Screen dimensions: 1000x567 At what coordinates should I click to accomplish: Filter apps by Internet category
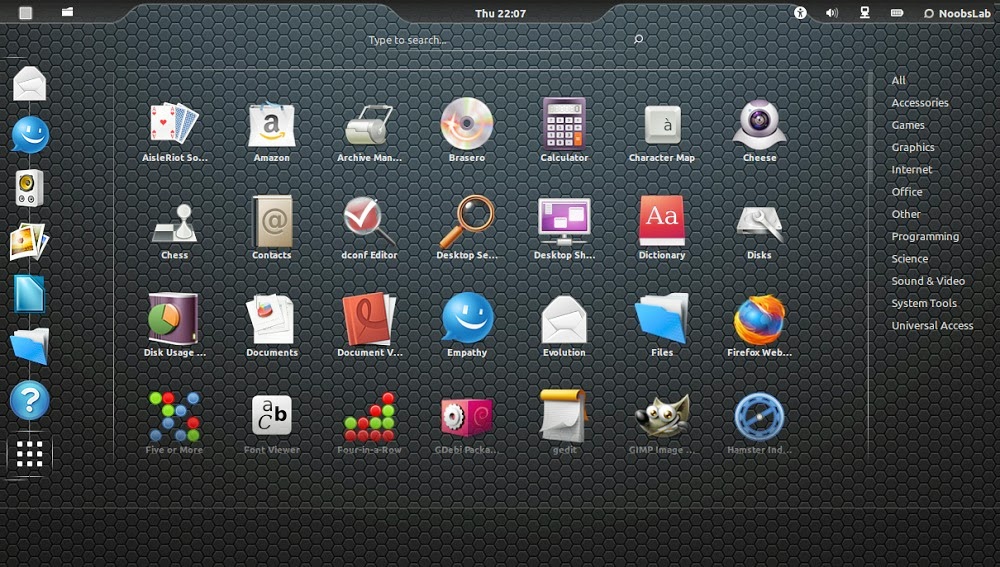point(911,170)
